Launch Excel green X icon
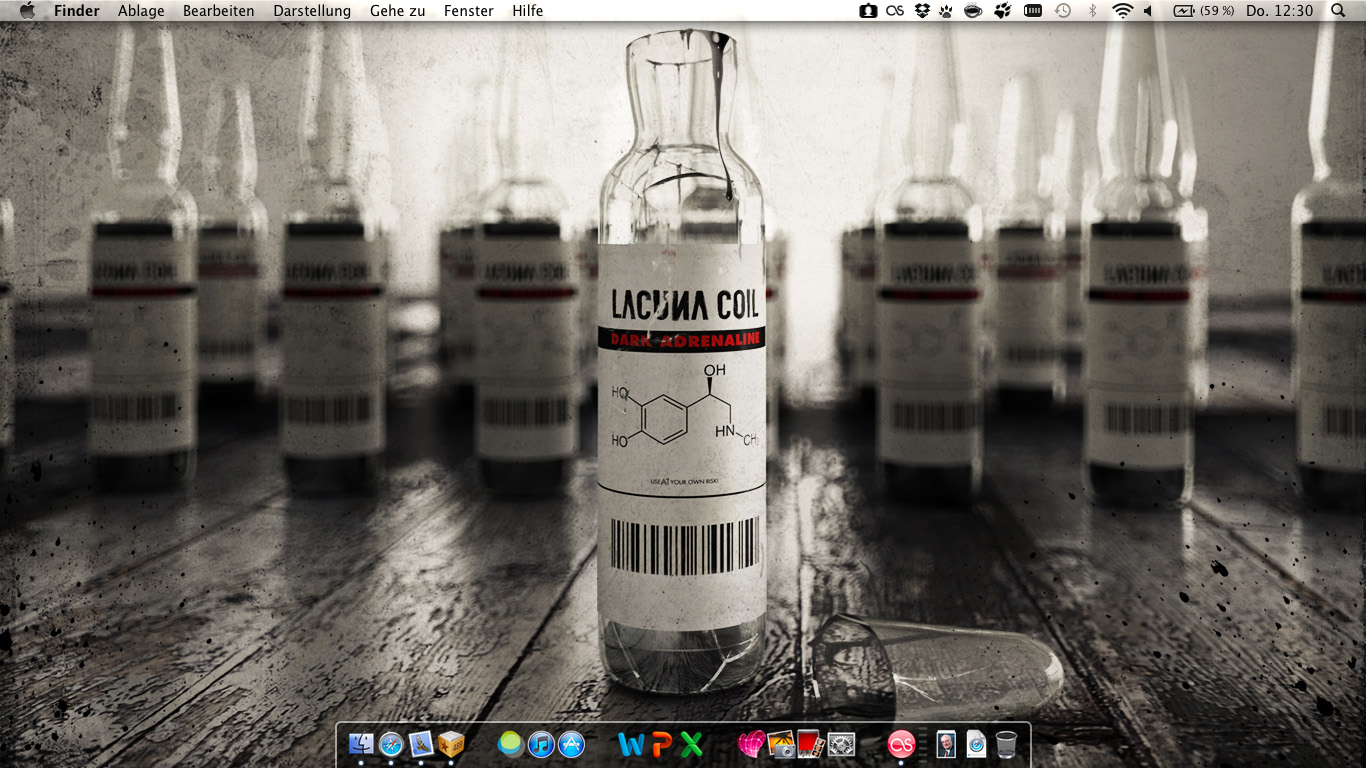1366x768 pixels. point(691,745)
